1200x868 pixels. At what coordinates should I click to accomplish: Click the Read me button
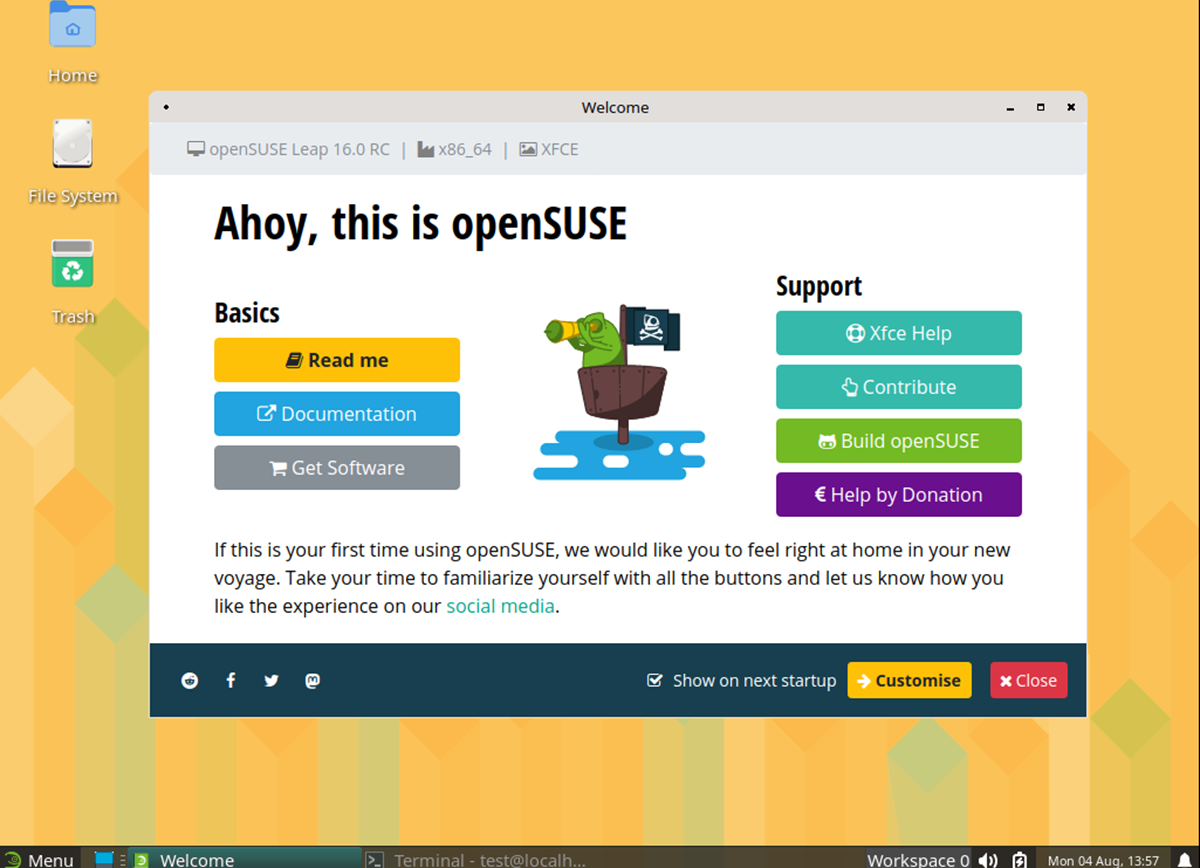click(x=337, y=360)
